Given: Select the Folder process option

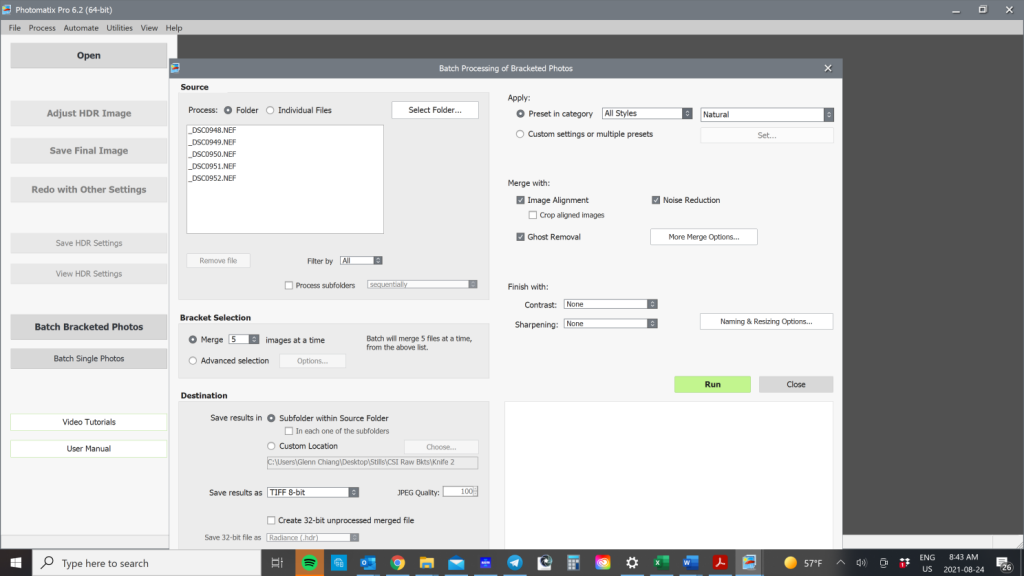Looking at the screenshot, I should [228, 110].
